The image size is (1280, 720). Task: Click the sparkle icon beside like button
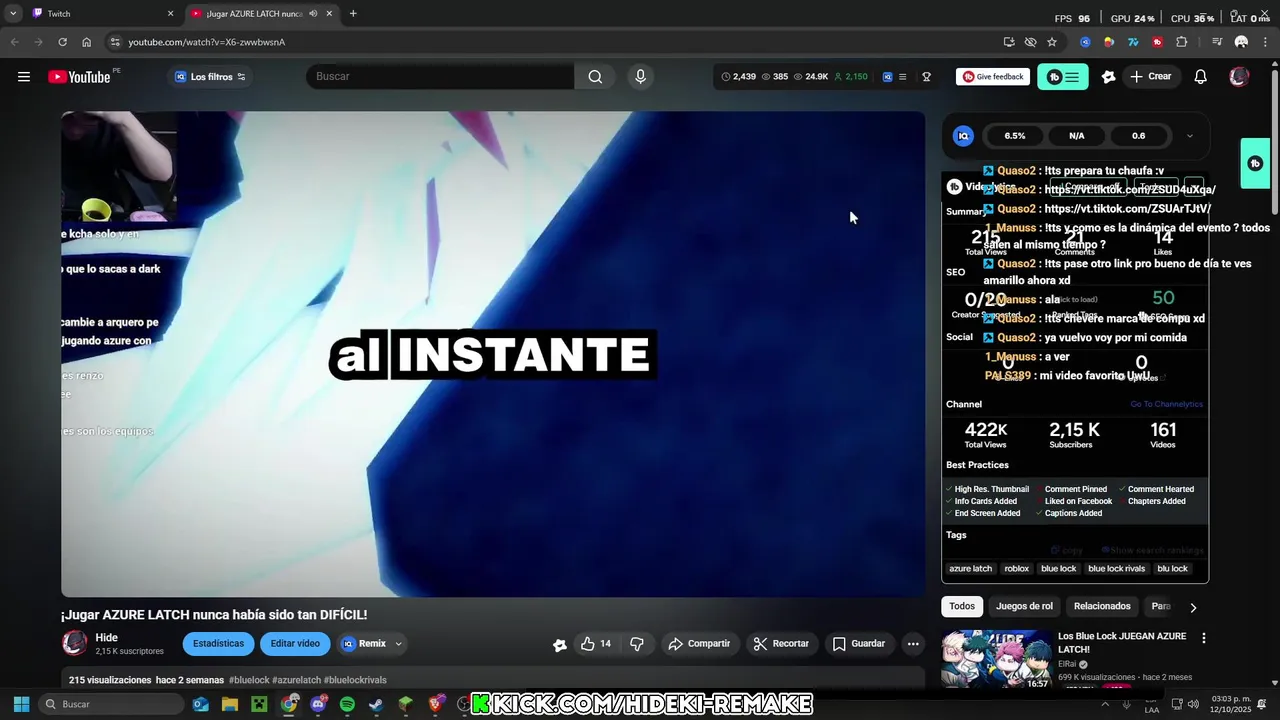[560, 644]
